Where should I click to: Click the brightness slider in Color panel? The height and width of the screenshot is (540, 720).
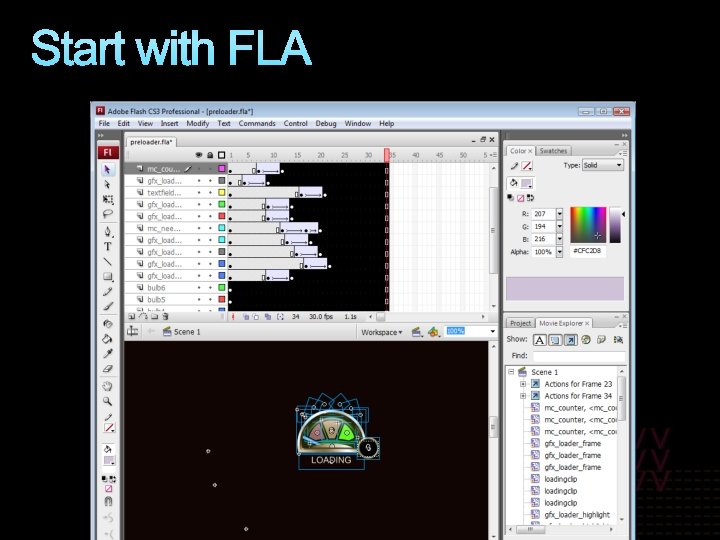click(615, 225)
